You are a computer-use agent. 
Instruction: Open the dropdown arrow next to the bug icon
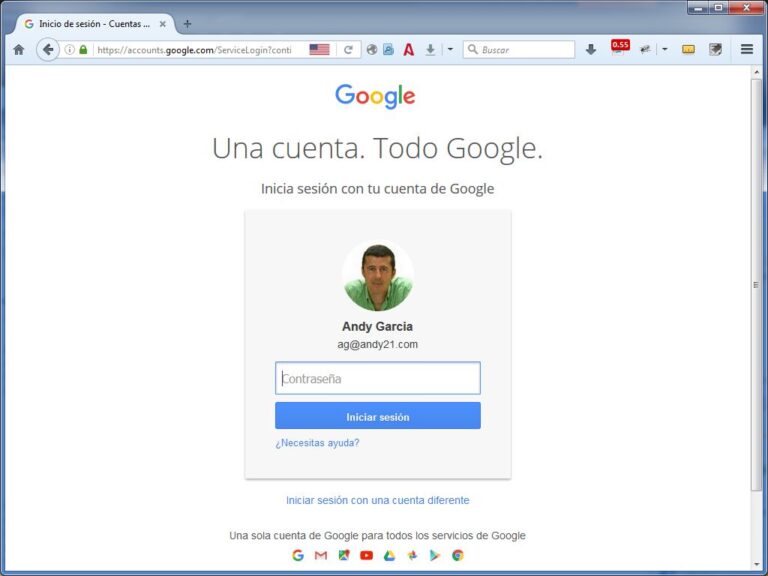665,49
